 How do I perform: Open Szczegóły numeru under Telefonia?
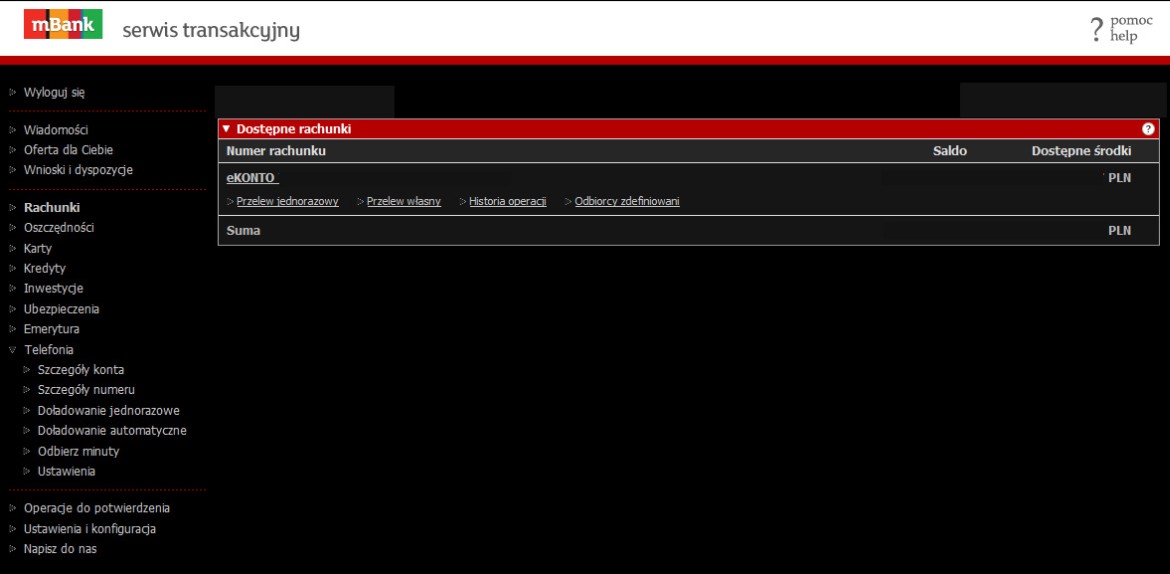86,390
